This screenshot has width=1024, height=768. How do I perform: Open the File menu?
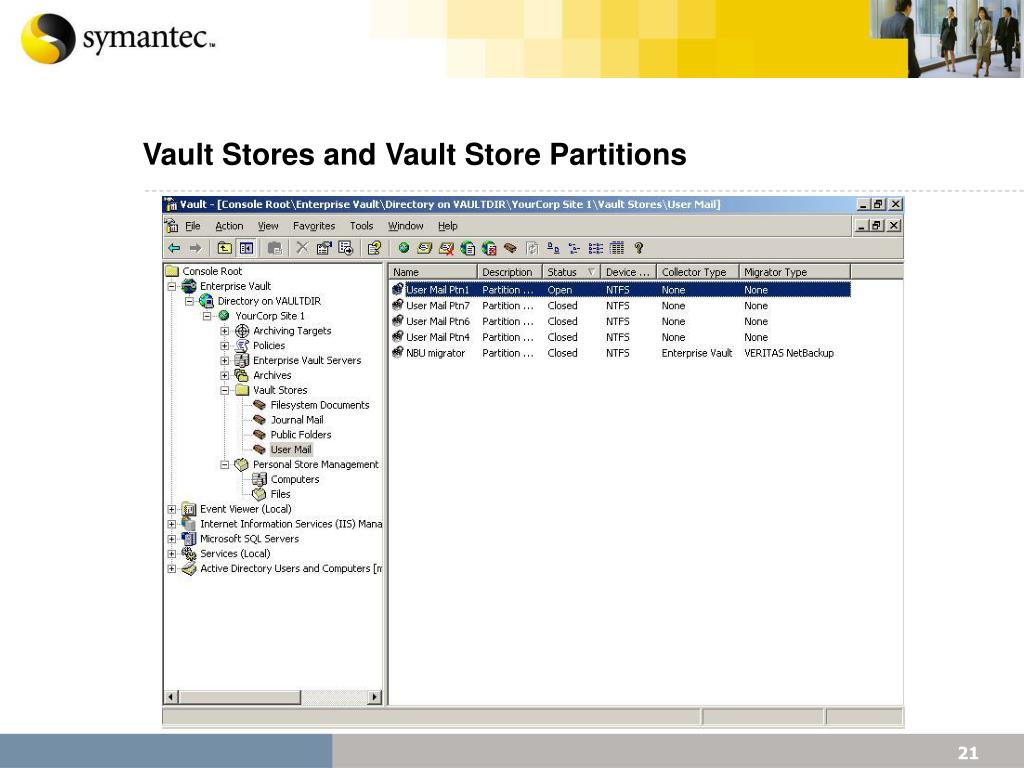point(193,226)
